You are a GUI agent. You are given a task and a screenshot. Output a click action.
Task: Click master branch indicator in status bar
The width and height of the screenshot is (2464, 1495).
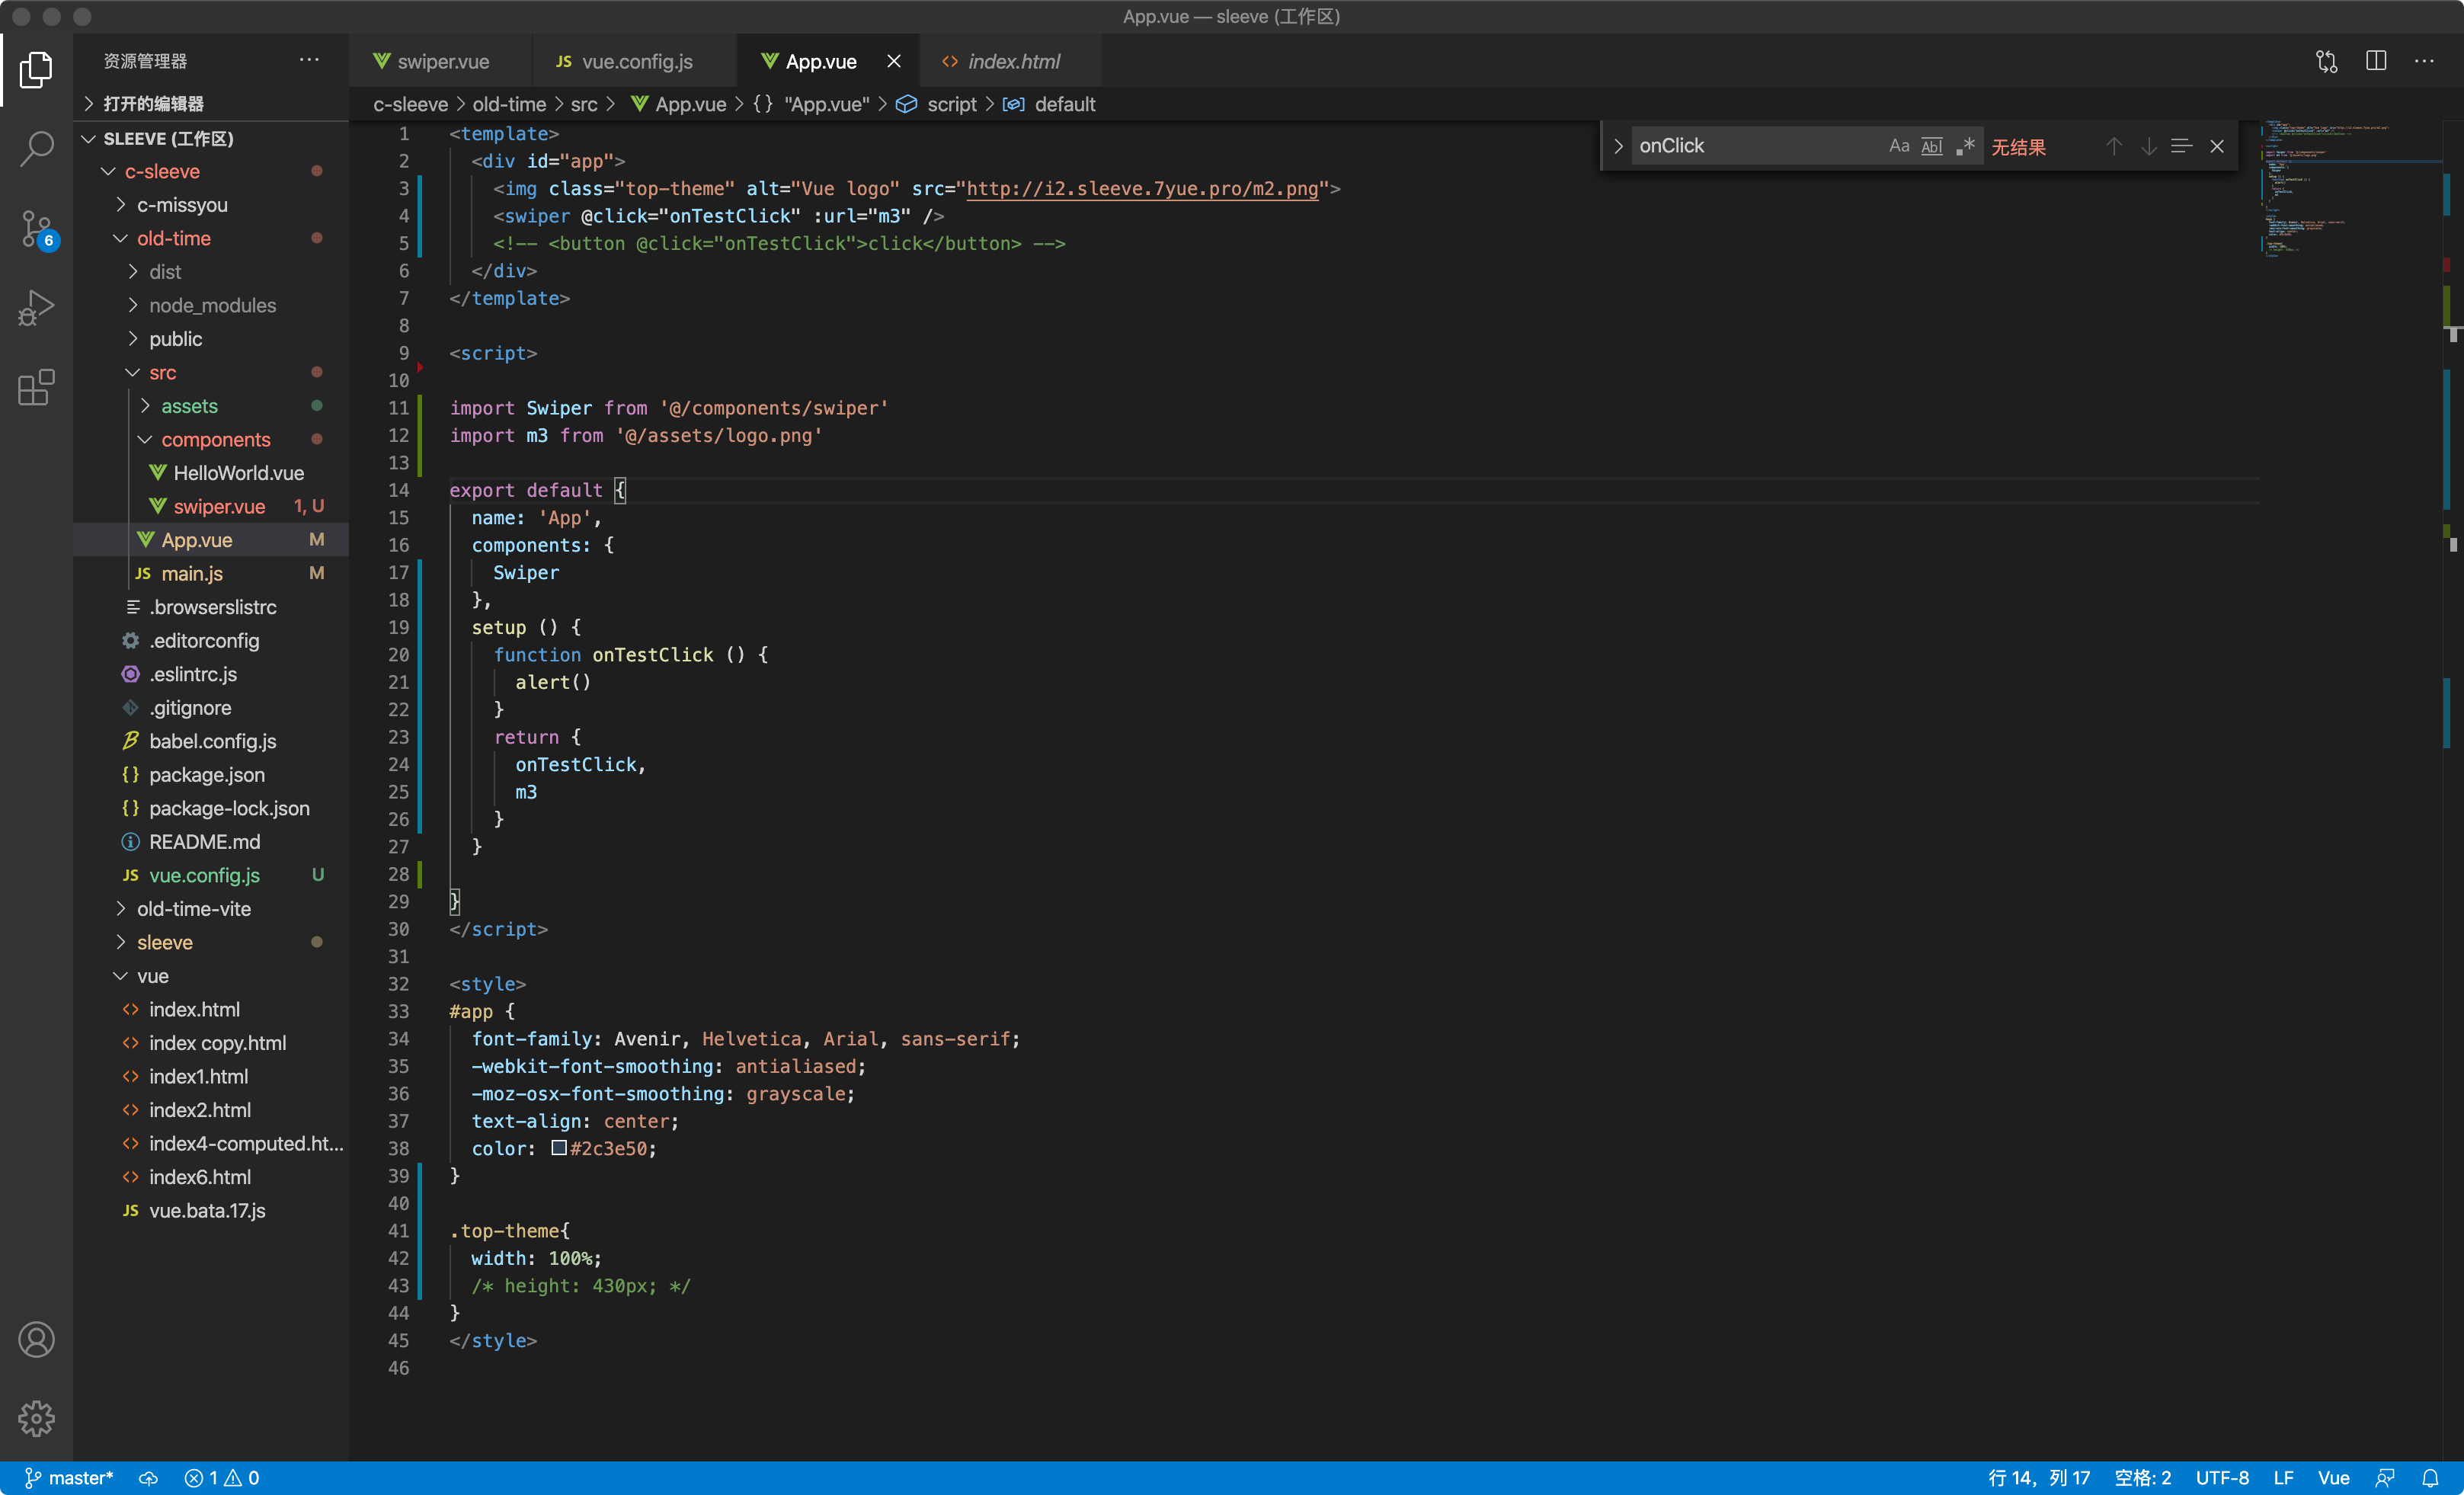point(68,1478)
